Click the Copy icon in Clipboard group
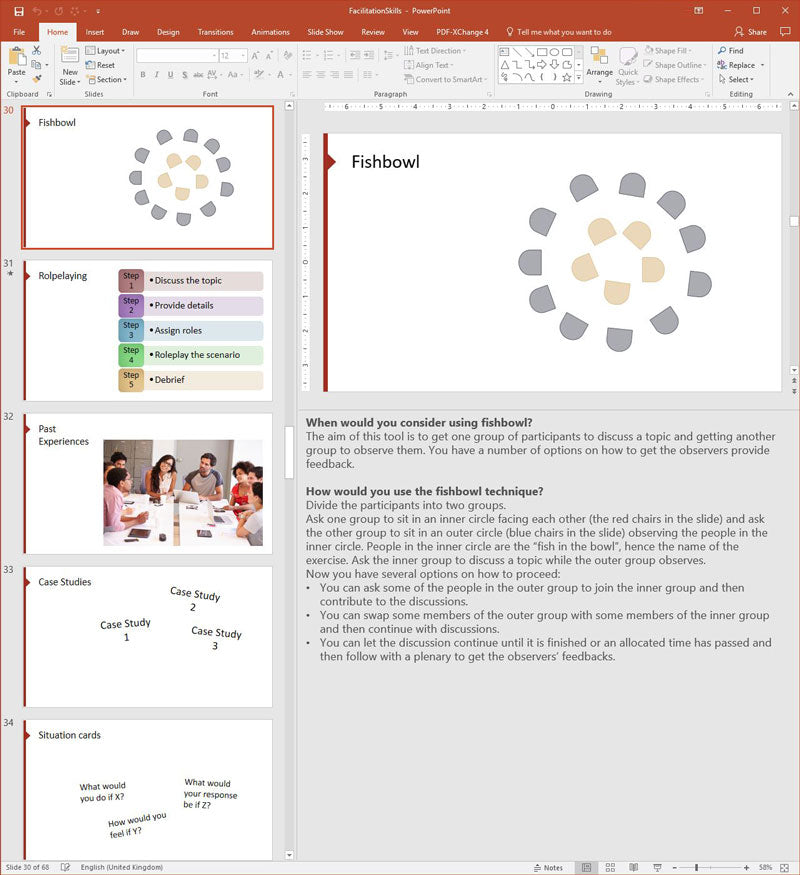The width and height of the screenshot is (800, 875). click(36, 65)
